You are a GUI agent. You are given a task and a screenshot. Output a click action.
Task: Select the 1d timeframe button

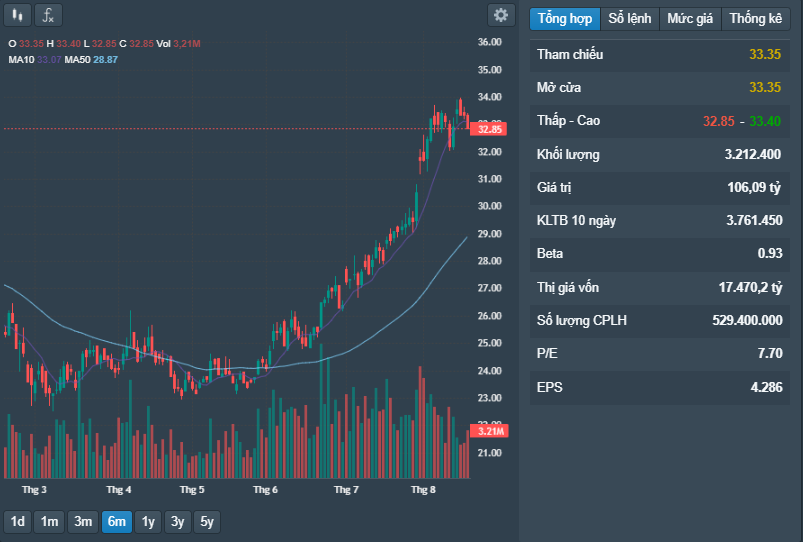(17, 522)
